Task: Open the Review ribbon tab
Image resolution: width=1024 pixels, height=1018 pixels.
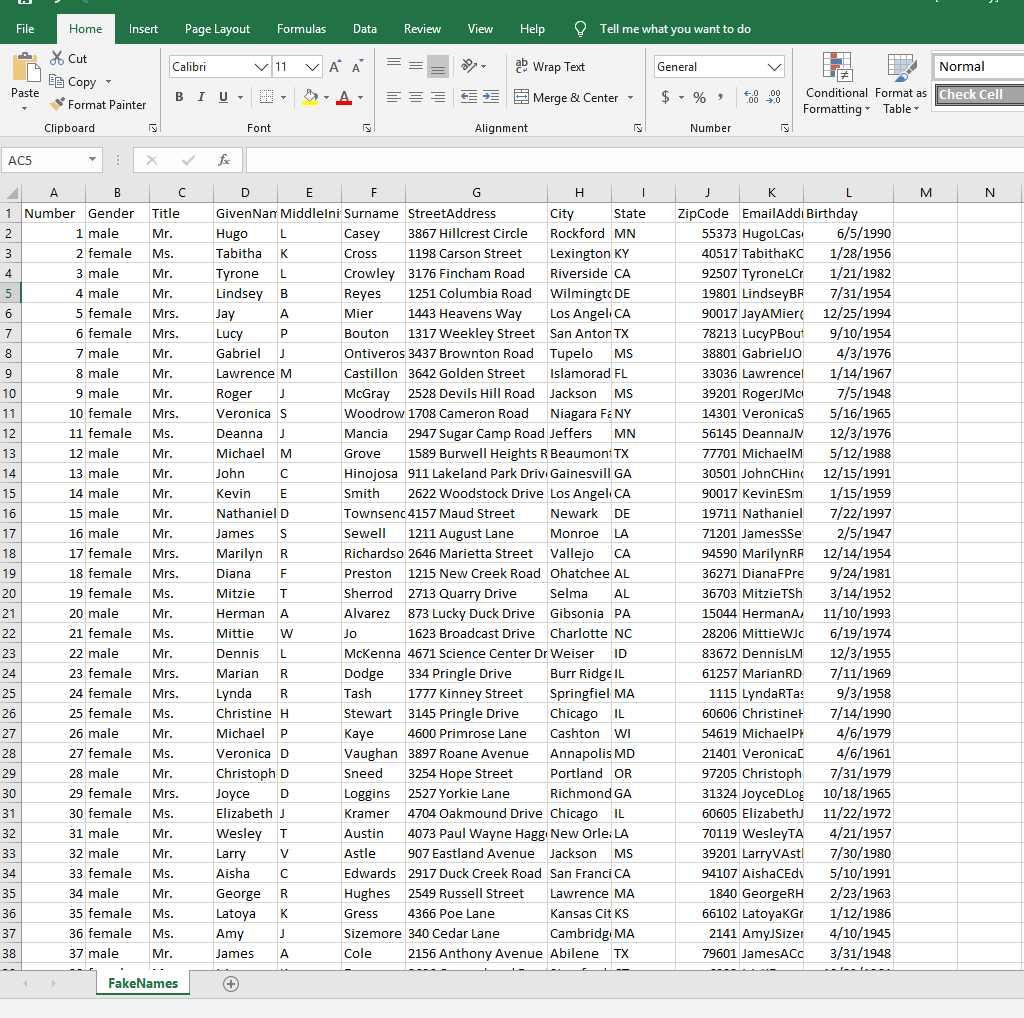Action: (x=422, y=29)
